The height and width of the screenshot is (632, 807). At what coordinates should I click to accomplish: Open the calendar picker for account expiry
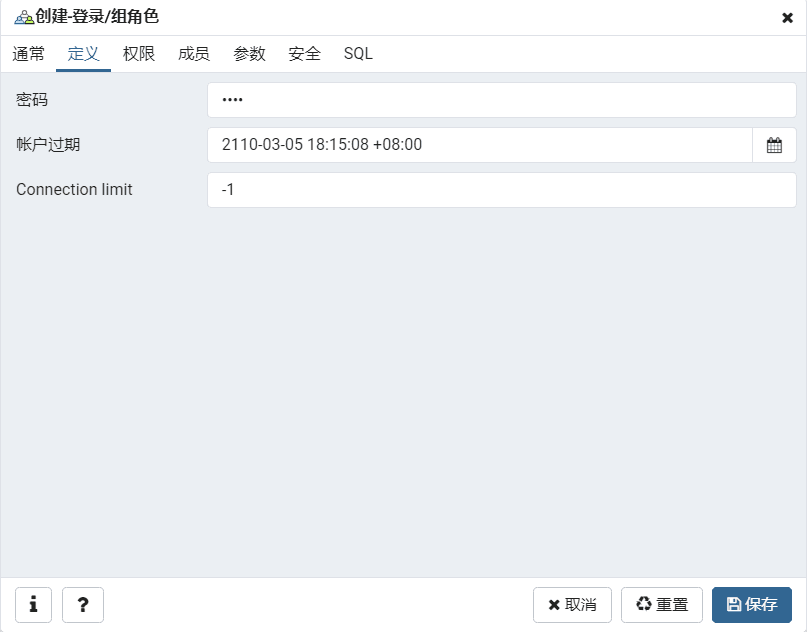(774, 145)
